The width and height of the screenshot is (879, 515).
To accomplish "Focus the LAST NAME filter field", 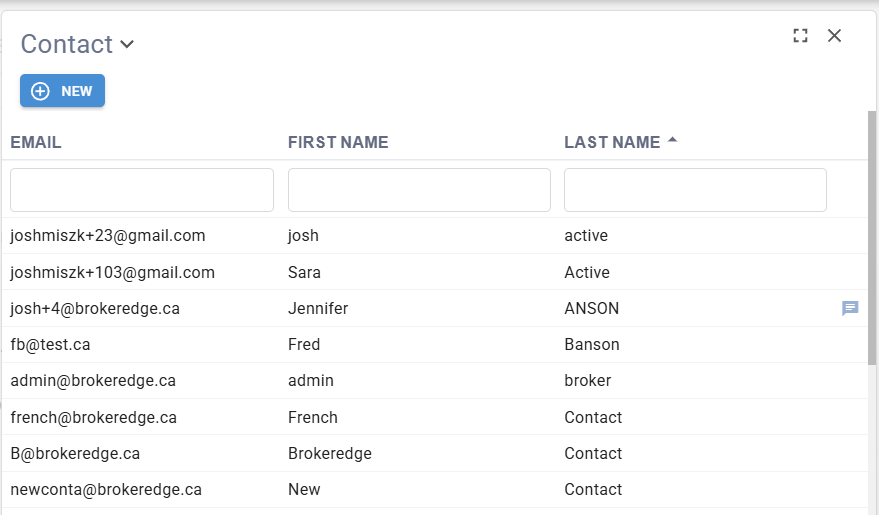I will [x=695, y=190].
